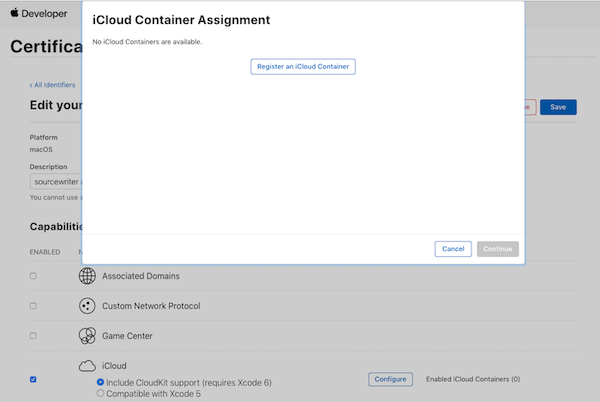Screen dimensions: 600x402
Task: Save the identifier changes
Action: (x=558, y=107)
